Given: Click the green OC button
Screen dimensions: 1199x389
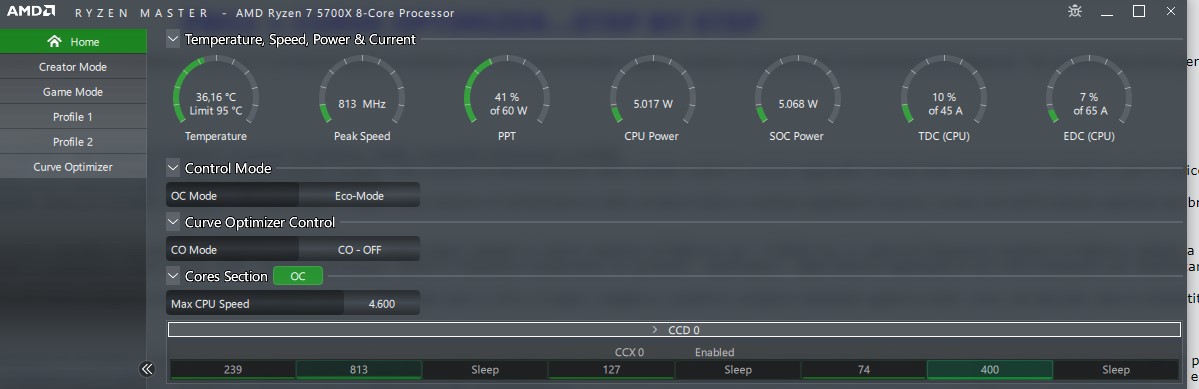Looking at the screenshot, I should click(297, 276).
